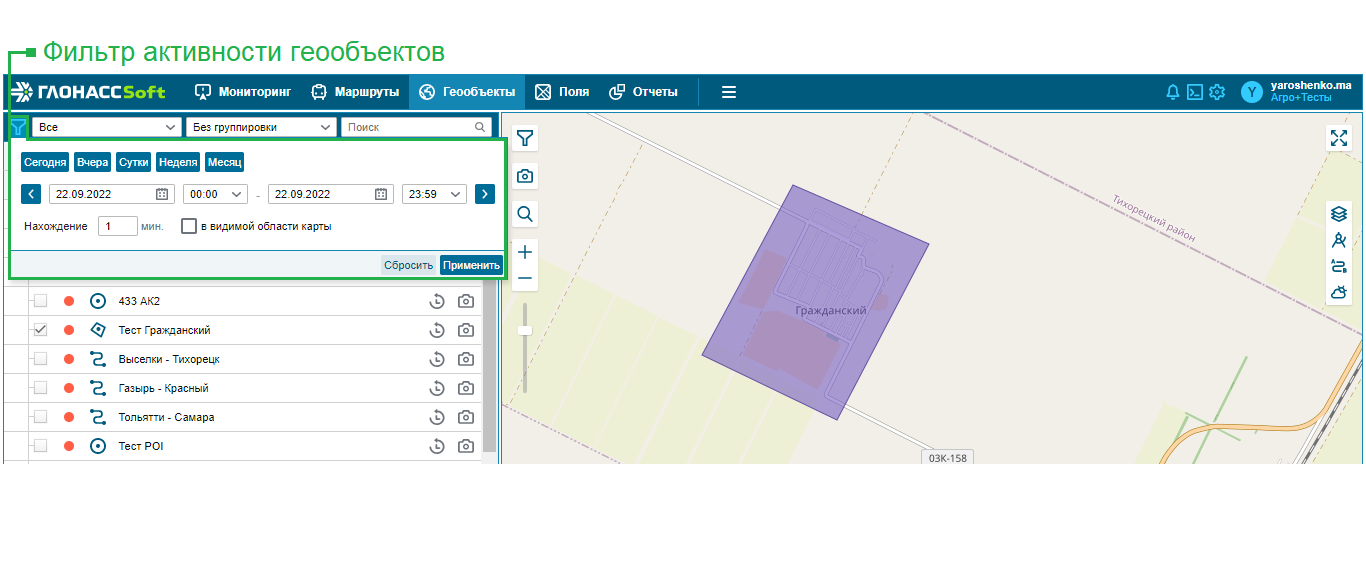
Task: Take map screenshot with camera icon
Action: click(524, 176)
